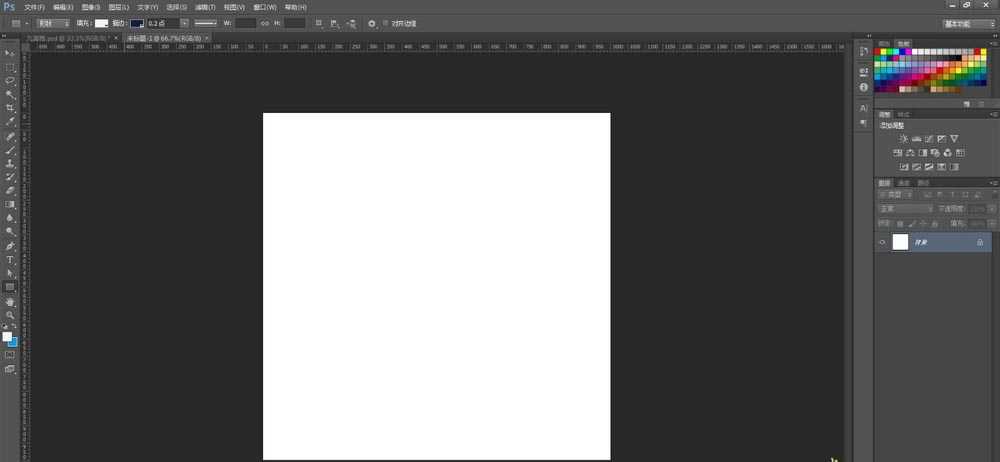Enable the 对齐边缘 checkbox
The width and height of the screenshot is (1000, 462).
[x=386, y=23]
